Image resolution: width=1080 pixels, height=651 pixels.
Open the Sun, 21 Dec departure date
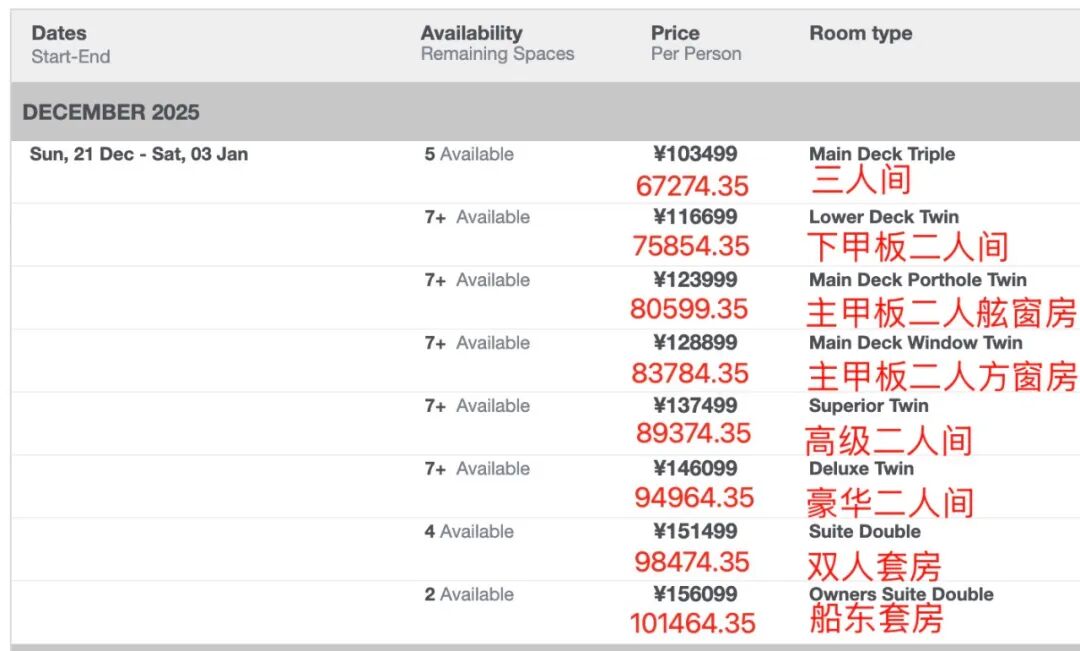(139, 155)
